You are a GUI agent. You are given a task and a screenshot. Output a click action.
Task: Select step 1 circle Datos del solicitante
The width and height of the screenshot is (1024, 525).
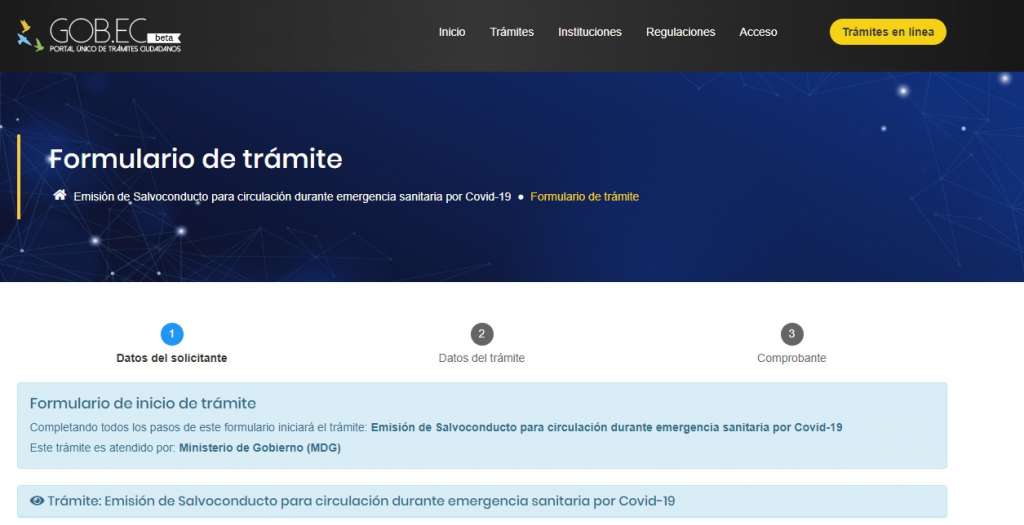coord(172,334)
